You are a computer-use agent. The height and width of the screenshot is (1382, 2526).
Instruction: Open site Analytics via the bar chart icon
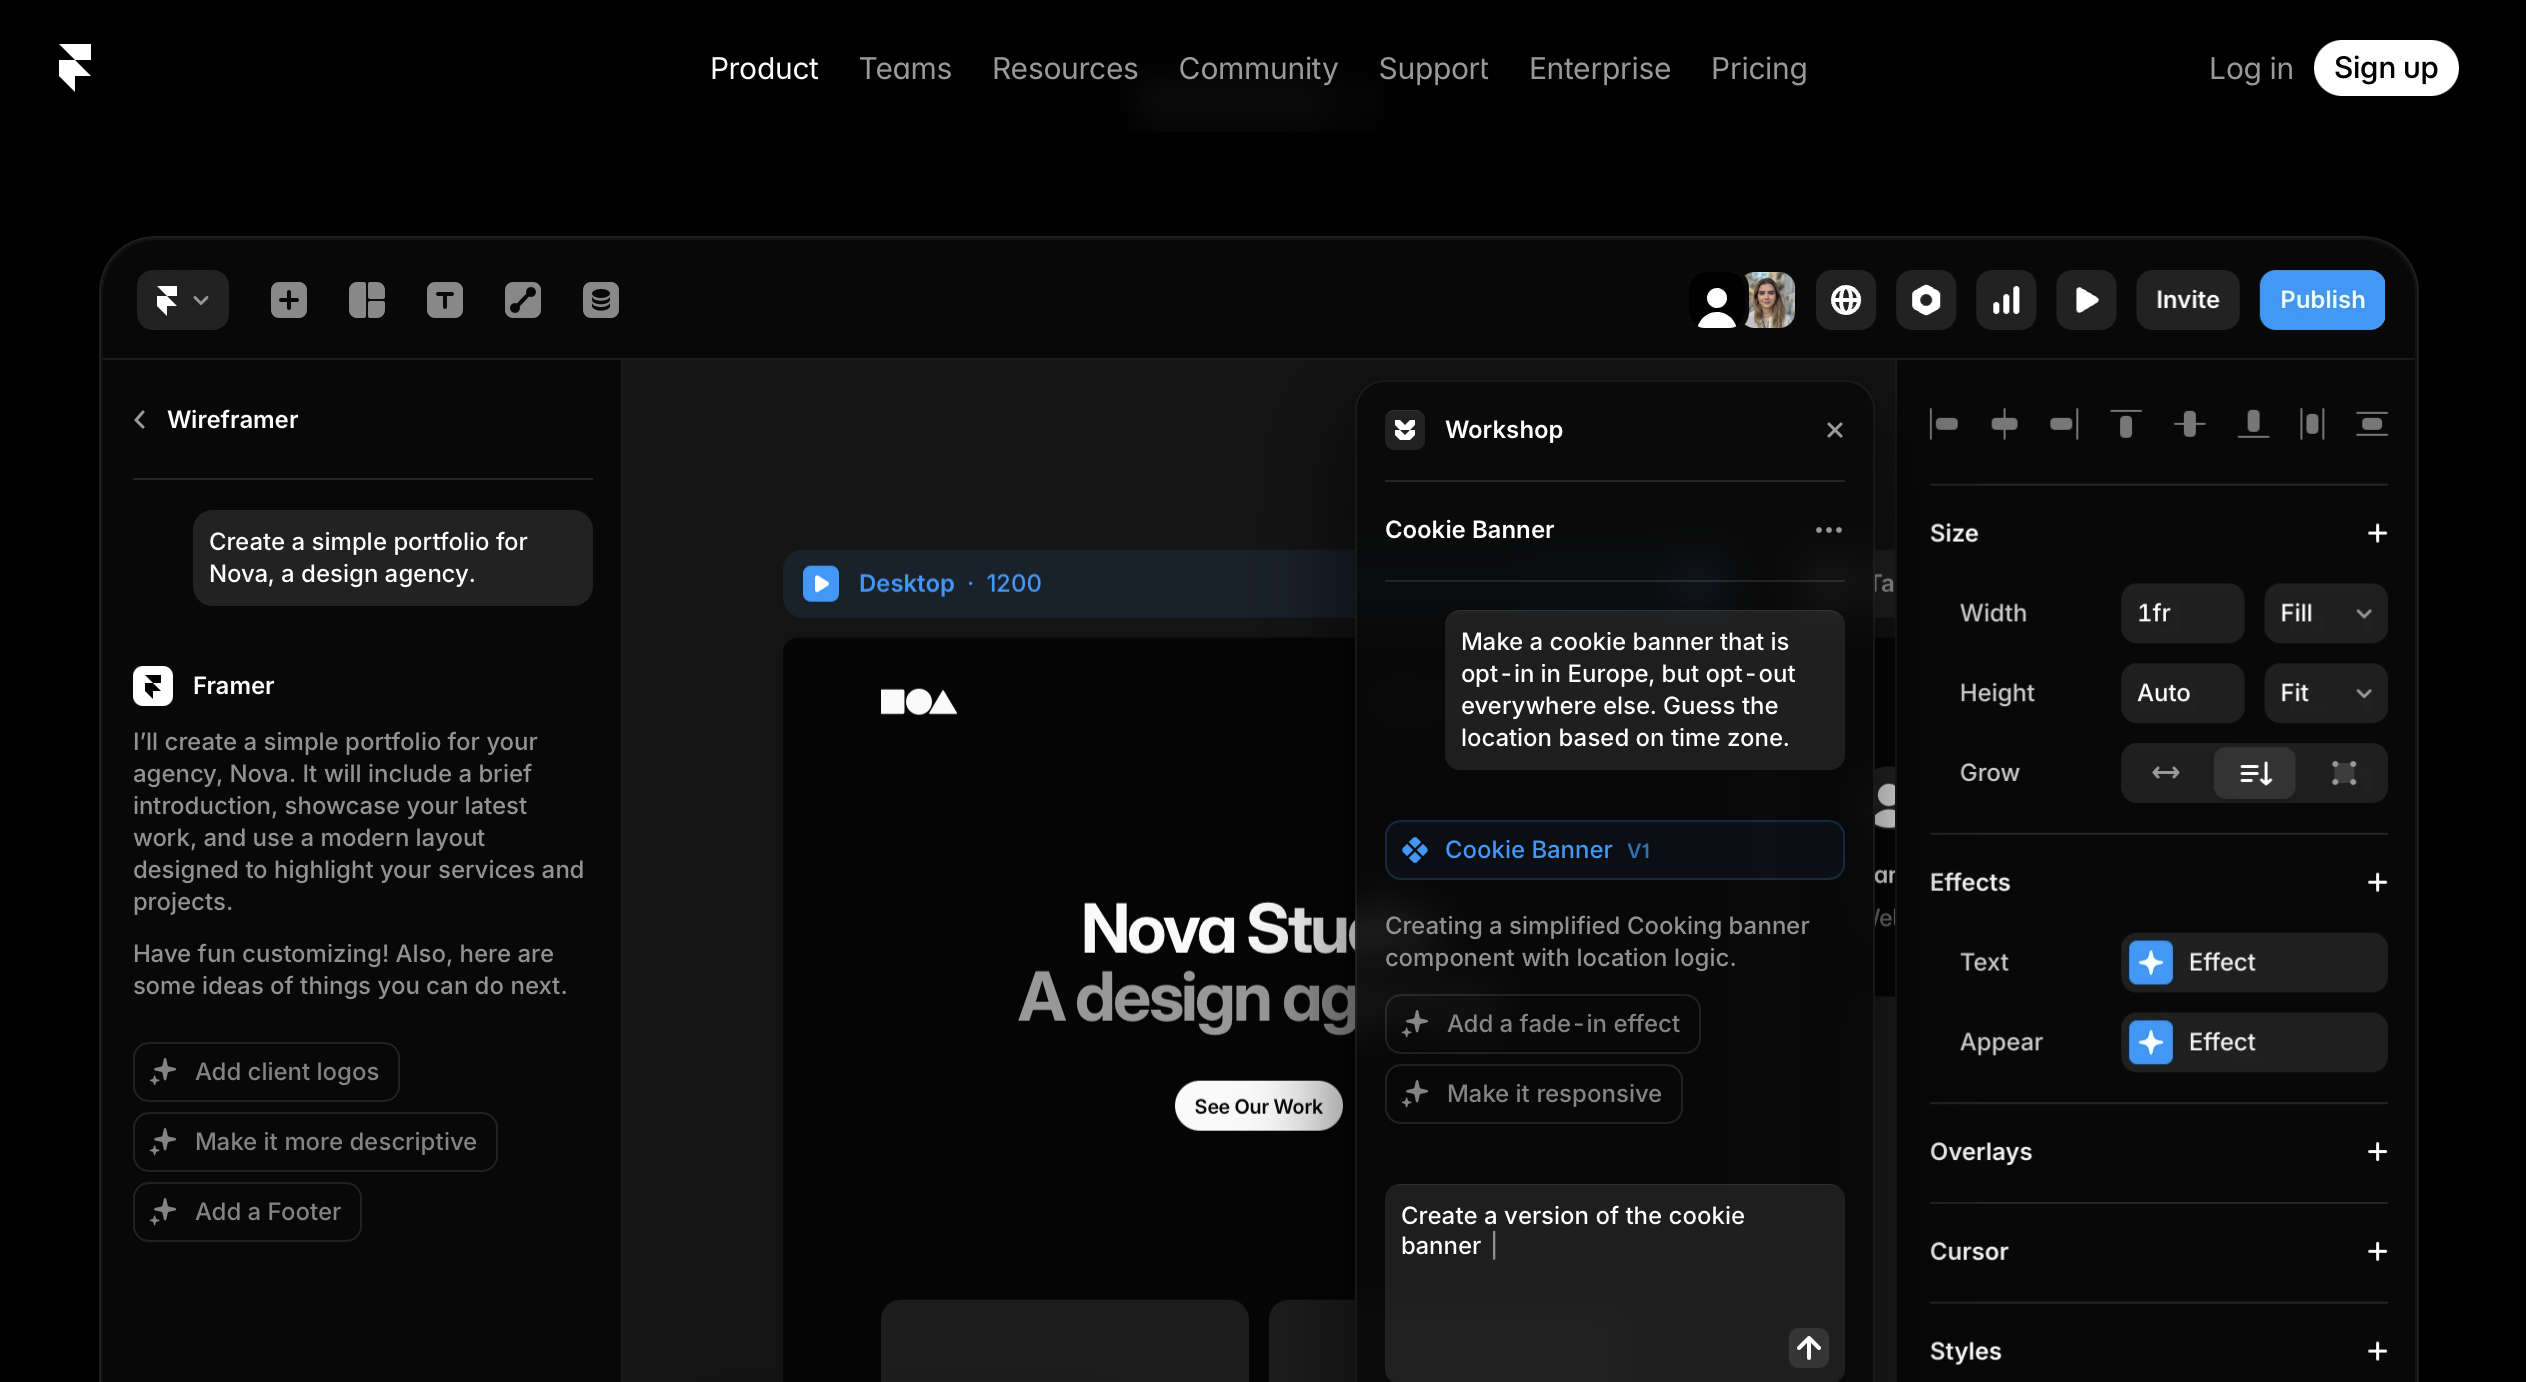tap(2005, 299)
